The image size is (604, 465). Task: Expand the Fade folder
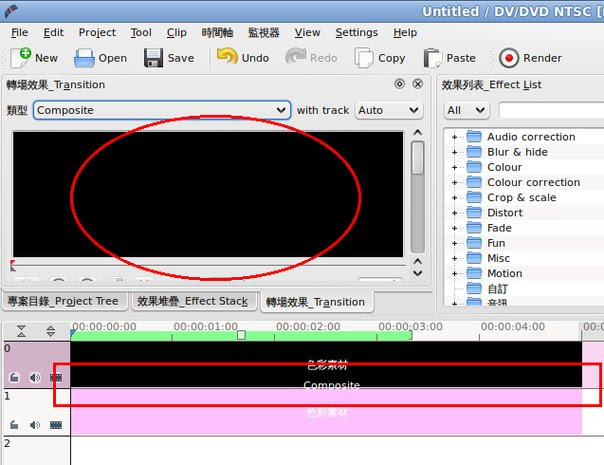pos(455,228)
